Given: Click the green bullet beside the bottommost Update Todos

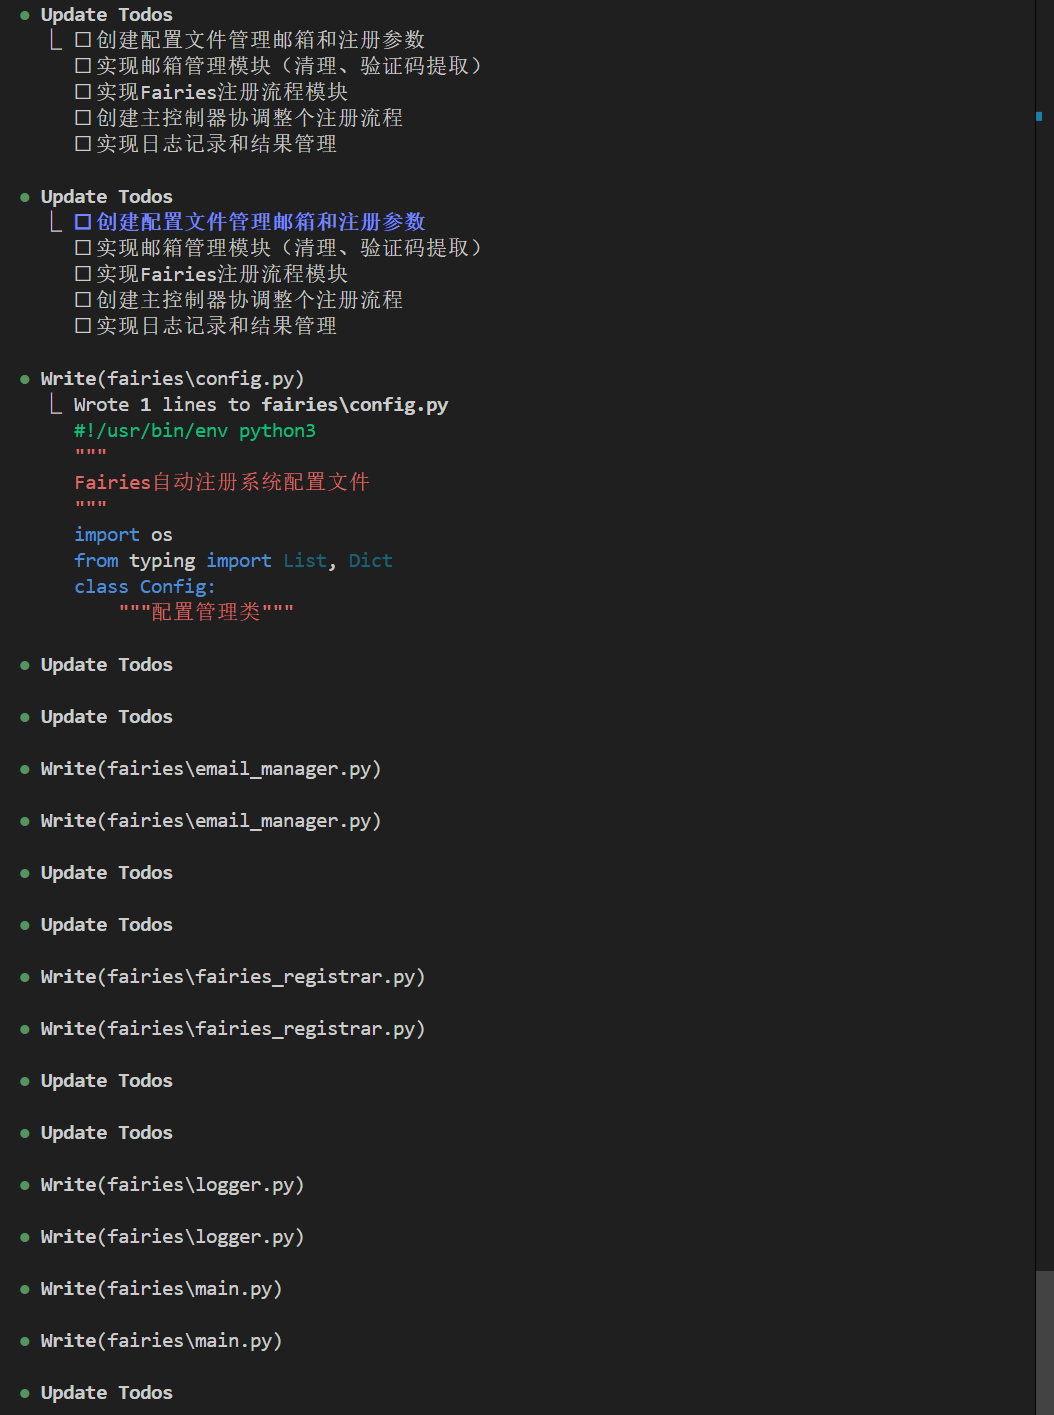Looking at the screenshot, I should (x=24, y=1394).
